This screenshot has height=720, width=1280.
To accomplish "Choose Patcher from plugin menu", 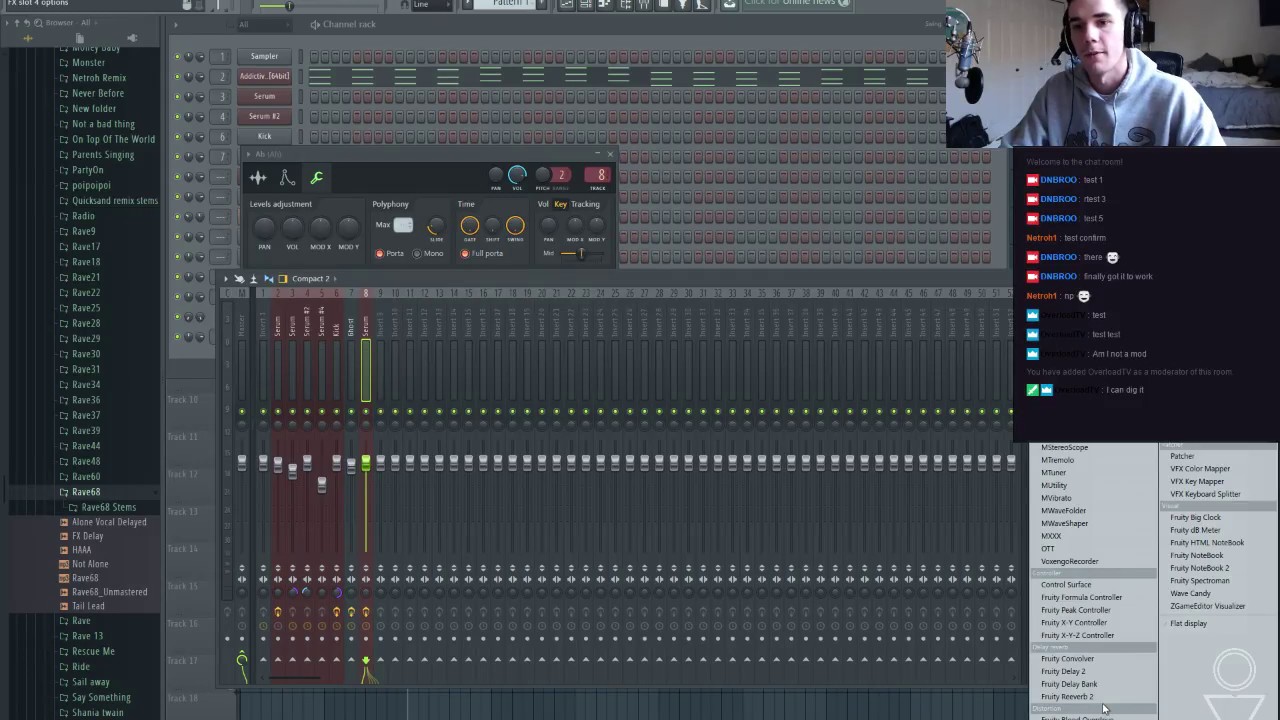I will (1182, 456).
